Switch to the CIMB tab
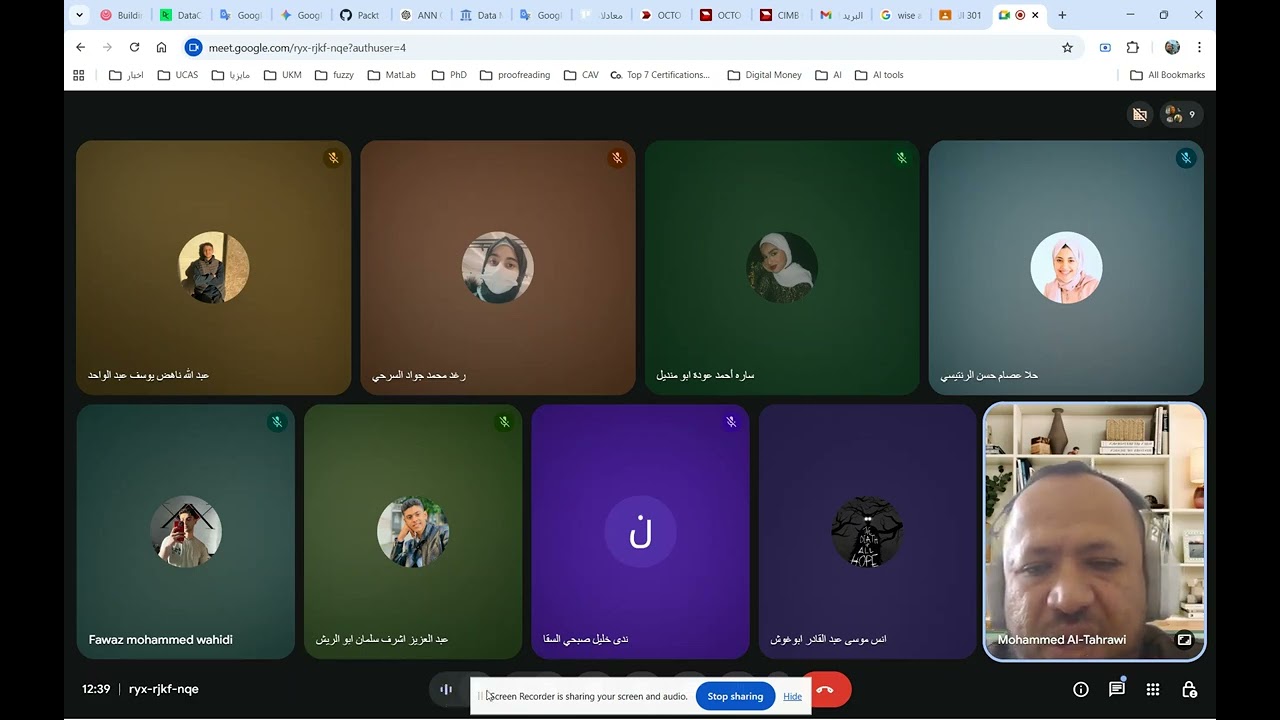The height and width of the screenshot is (720, 1280). point(780,15)
